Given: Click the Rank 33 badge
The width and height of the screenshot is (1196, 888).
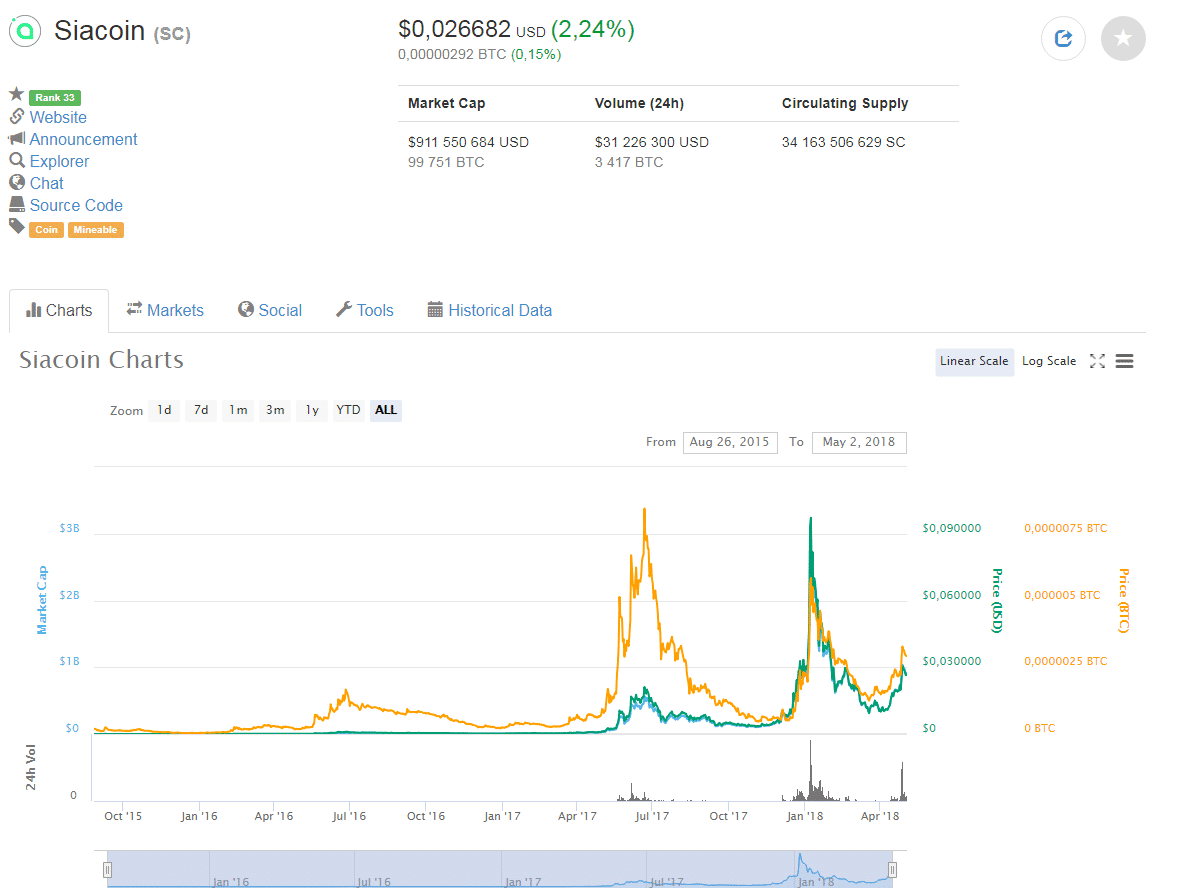Looking at the screenshot, I should pyautogui.click(x=55, y=98).
